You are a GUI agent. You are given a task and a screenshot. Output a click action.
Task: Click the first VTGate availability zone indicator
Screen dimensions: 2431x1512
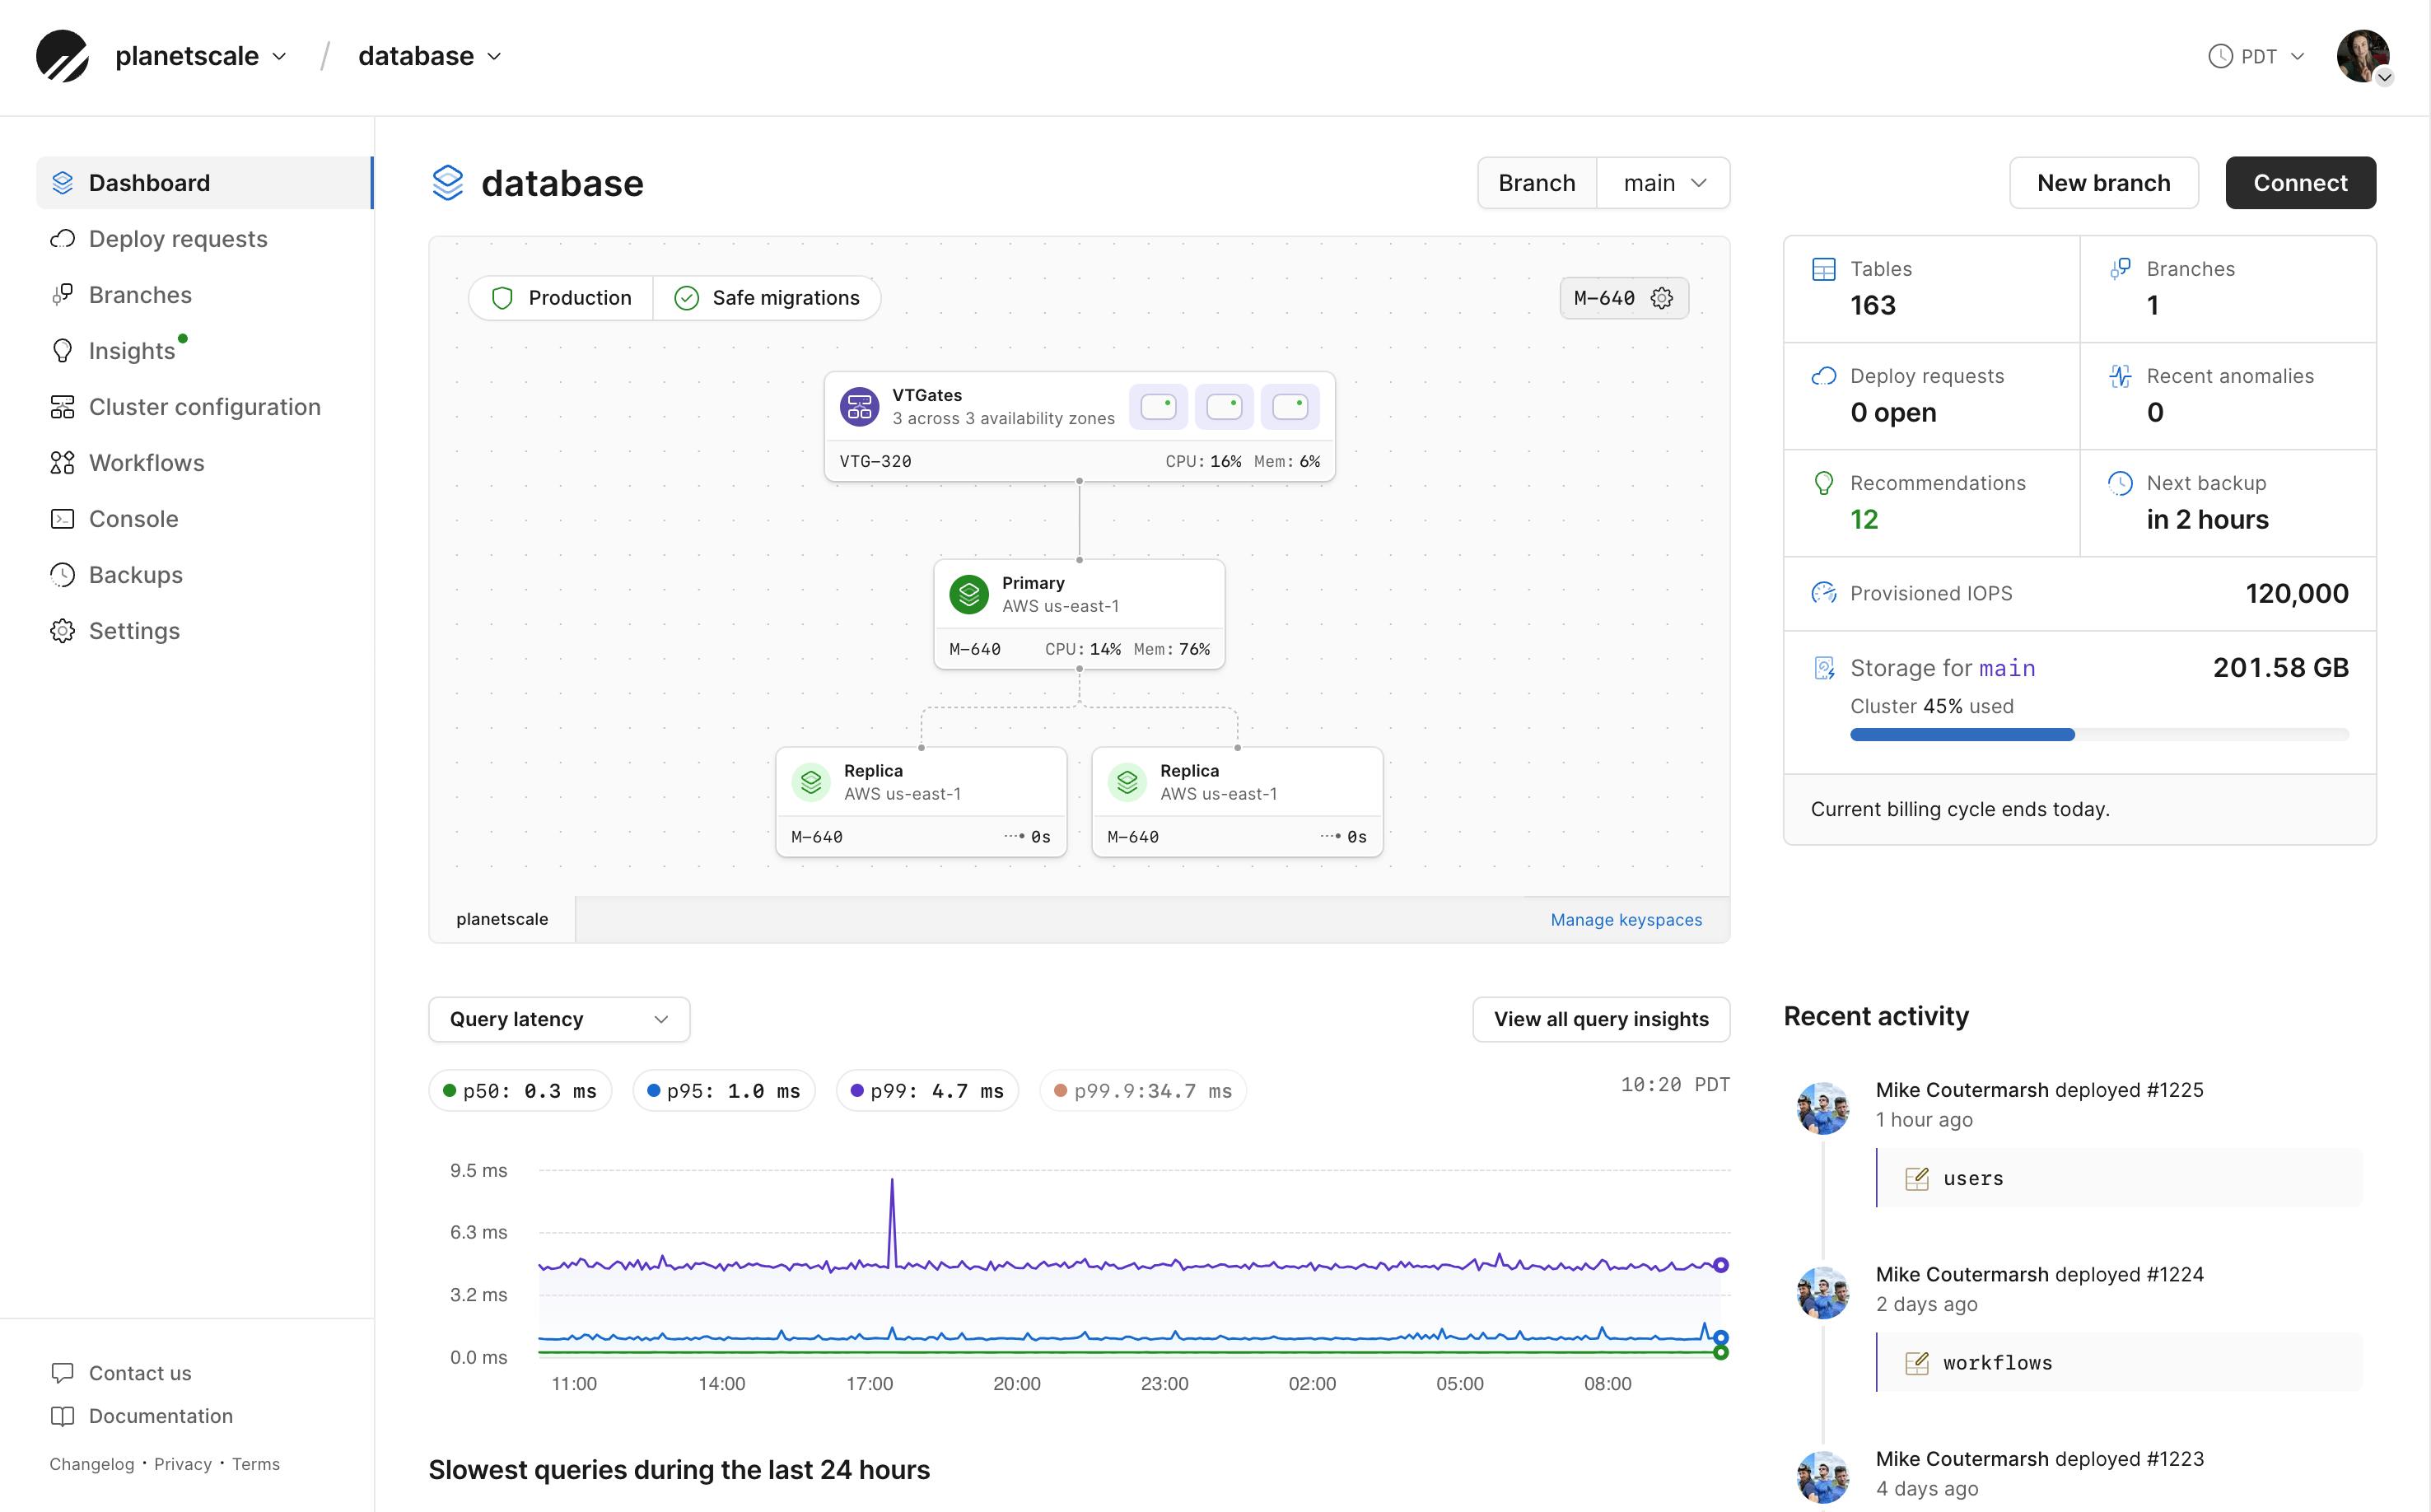click(1158, 407)
